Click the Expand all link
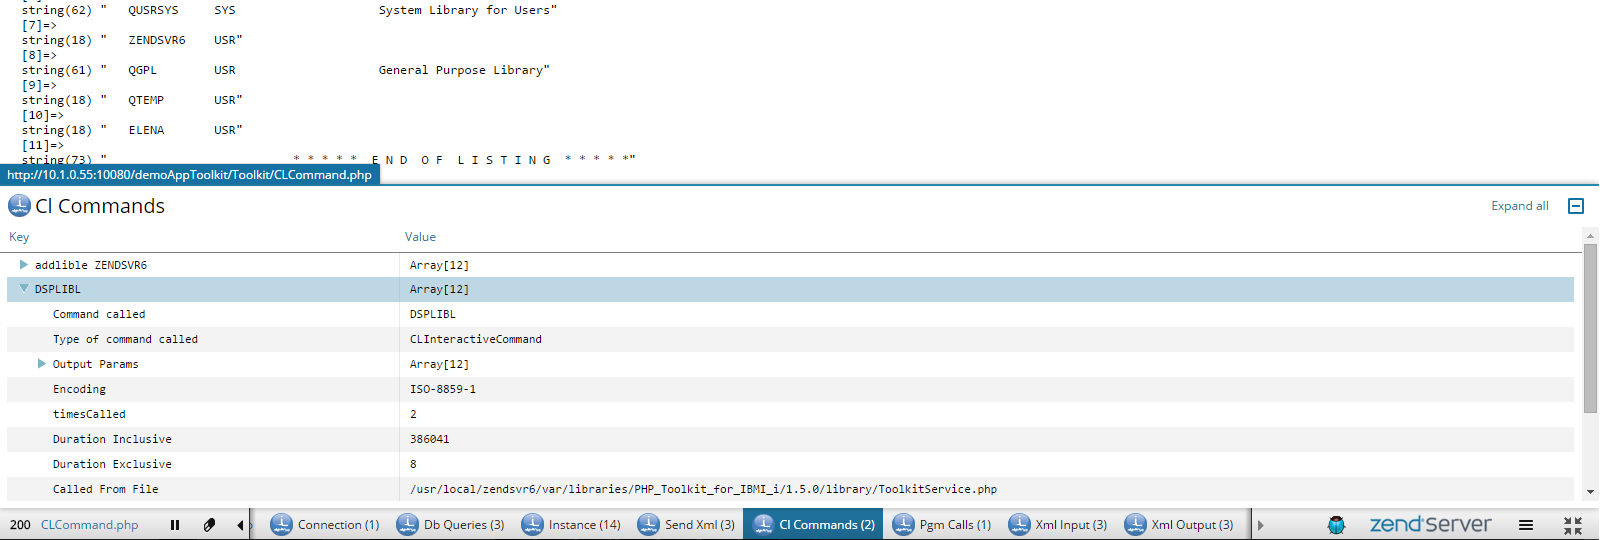This screenshot has width=1600, height=540. 1519,206
